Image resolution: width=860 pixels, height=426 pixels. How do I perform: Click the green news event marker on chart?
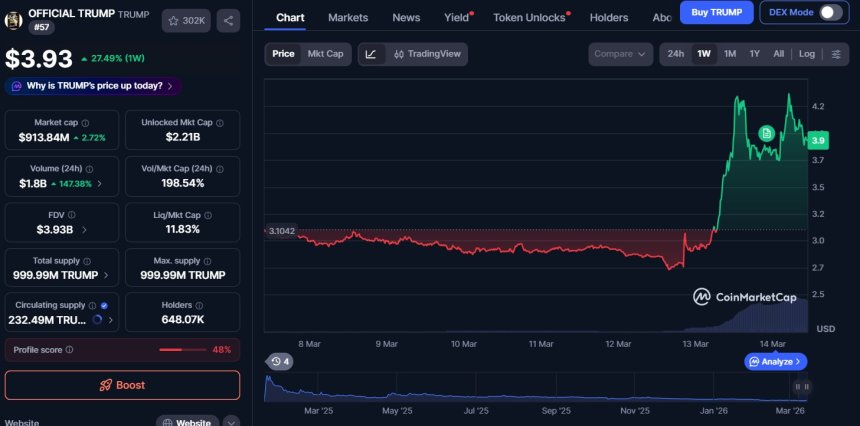pyautogui.click(x=766, y=133)
